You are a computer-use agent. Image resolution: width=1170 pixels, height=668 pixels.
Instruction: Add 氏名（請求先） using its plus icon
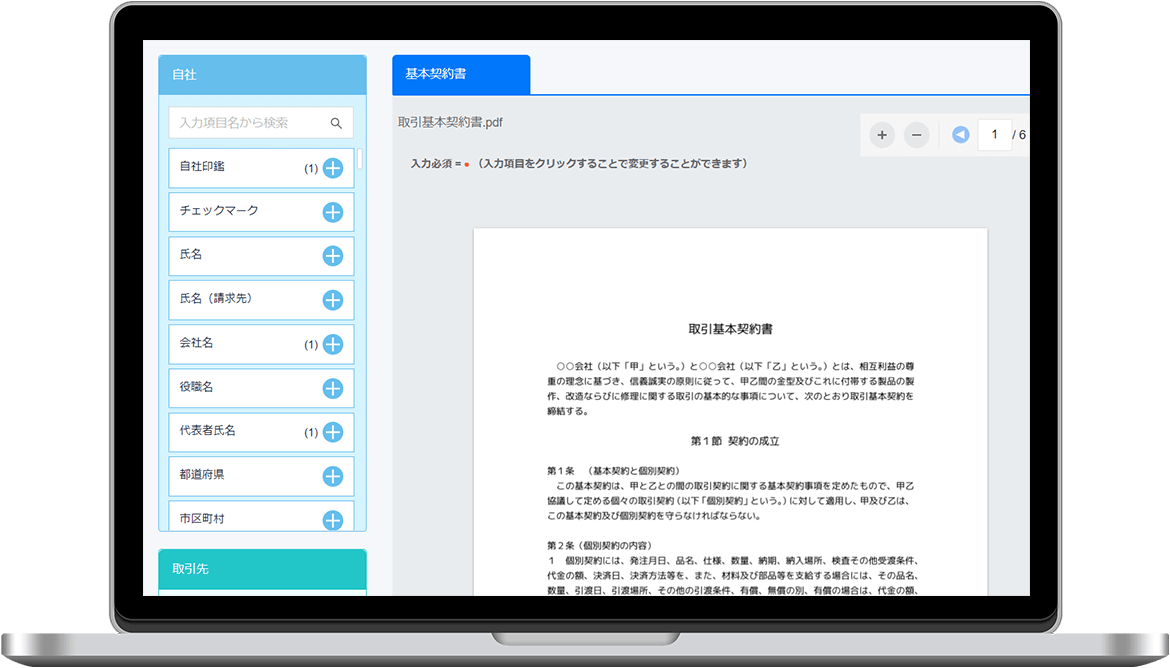(333, 300)
